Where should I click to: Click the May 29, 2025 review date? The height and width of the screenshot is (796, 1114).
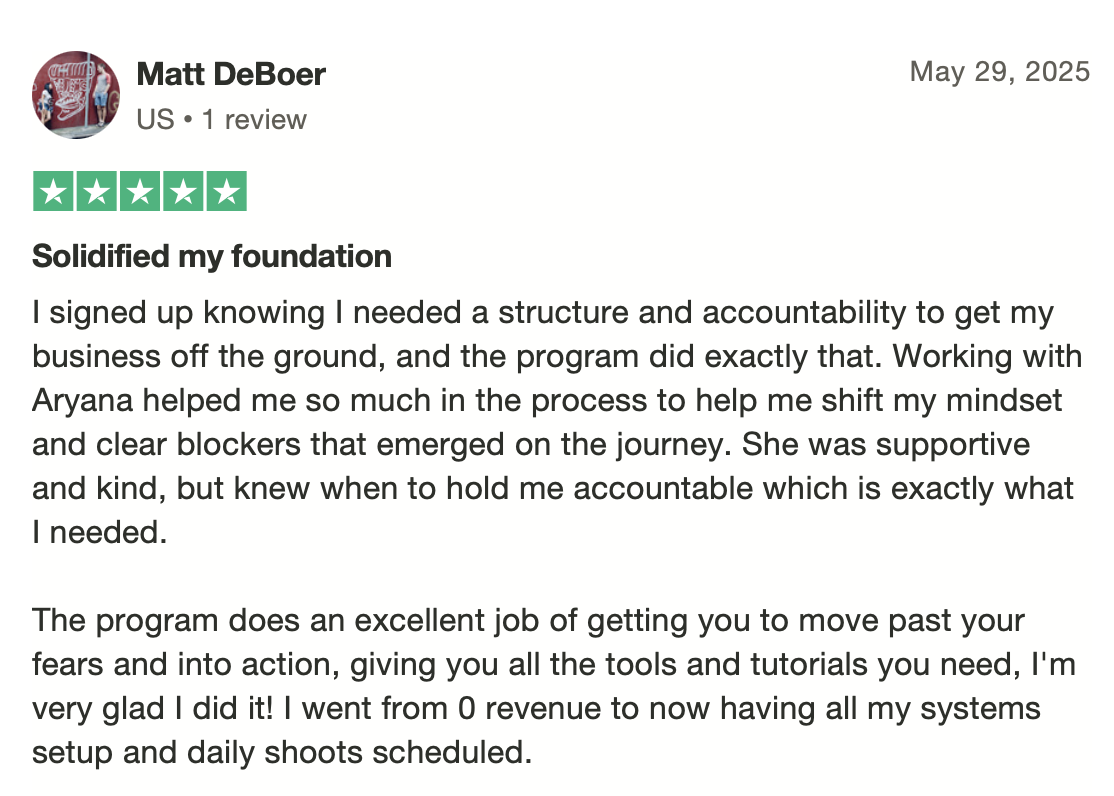(x=1000, y=72)
